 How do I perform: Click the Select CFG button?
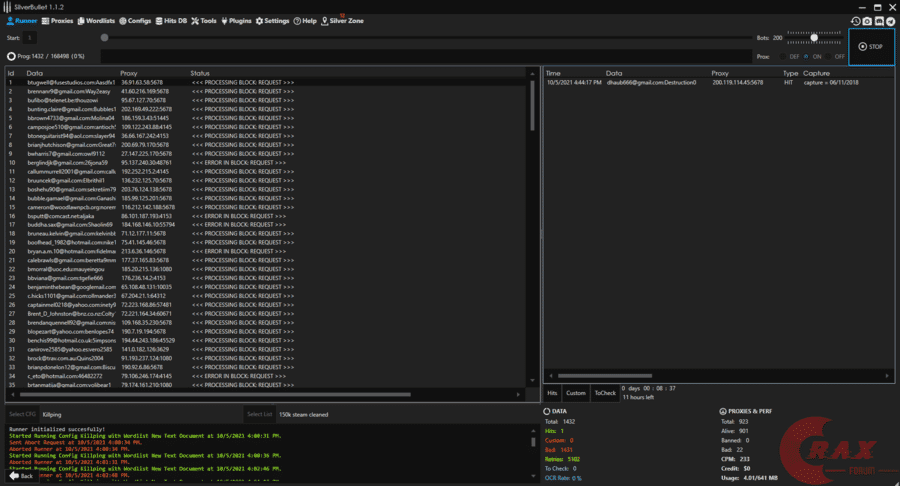click(21, 413)
